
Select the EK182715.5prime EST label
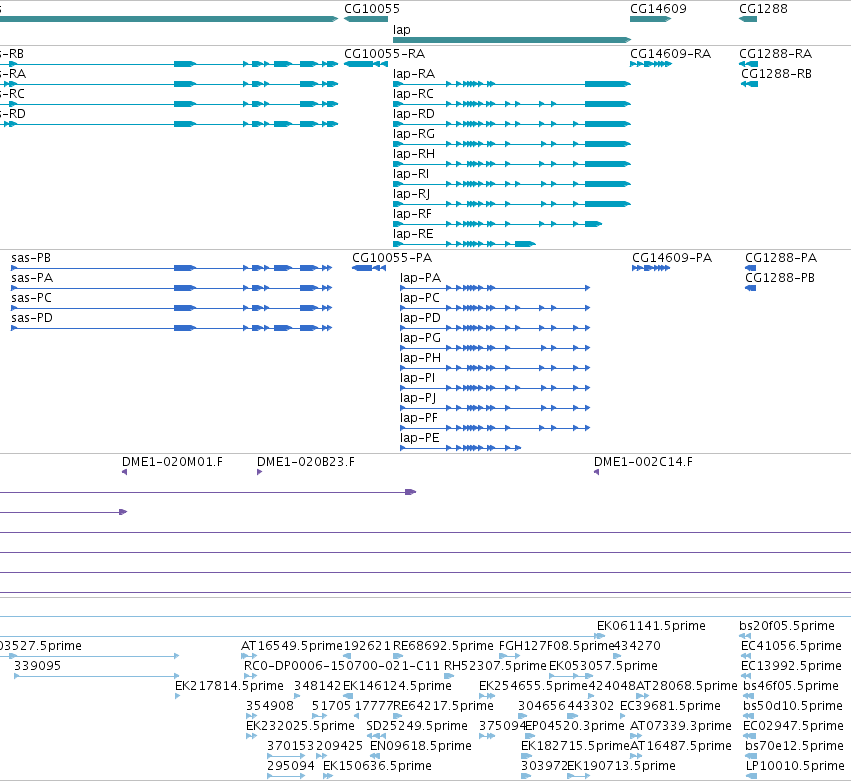(x=575, y=746)
